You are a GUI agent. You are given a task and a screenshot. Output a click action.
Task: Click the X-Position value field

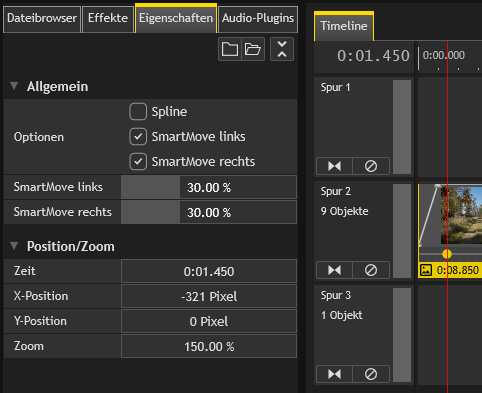click(209, 296)
